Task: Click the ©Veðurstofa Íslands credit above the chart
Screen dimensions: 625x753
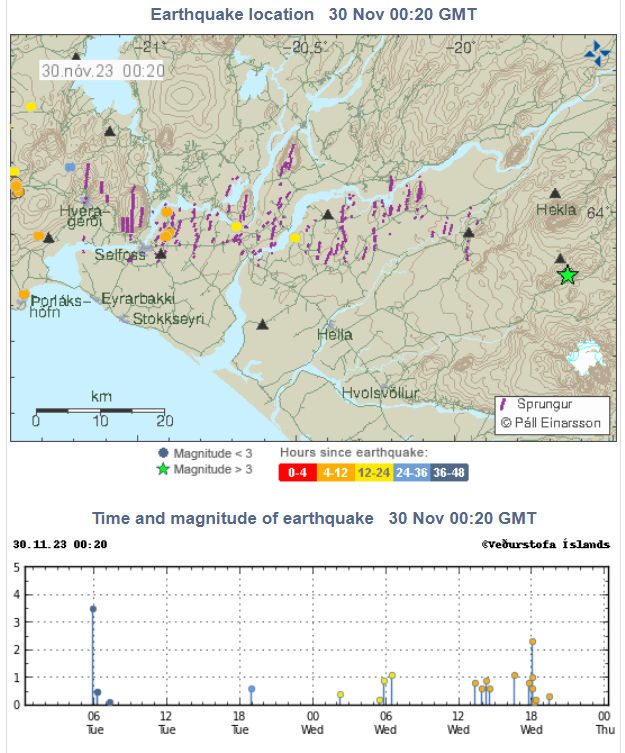Action: (545, 545)
